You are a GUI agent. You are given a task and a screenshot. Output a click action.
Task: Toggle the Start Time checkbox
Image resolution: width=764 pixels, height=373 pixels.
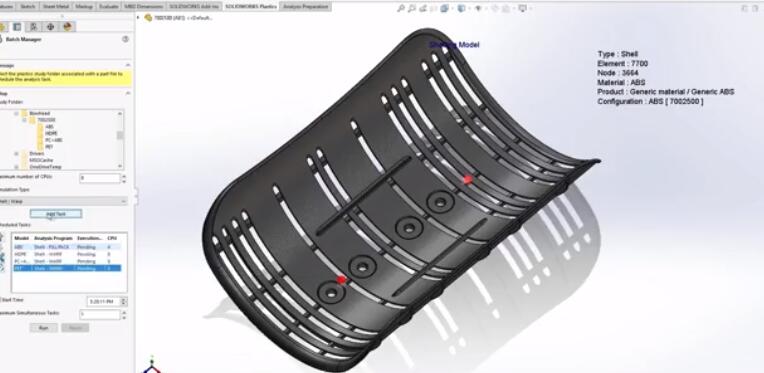(x=0, y=300)
